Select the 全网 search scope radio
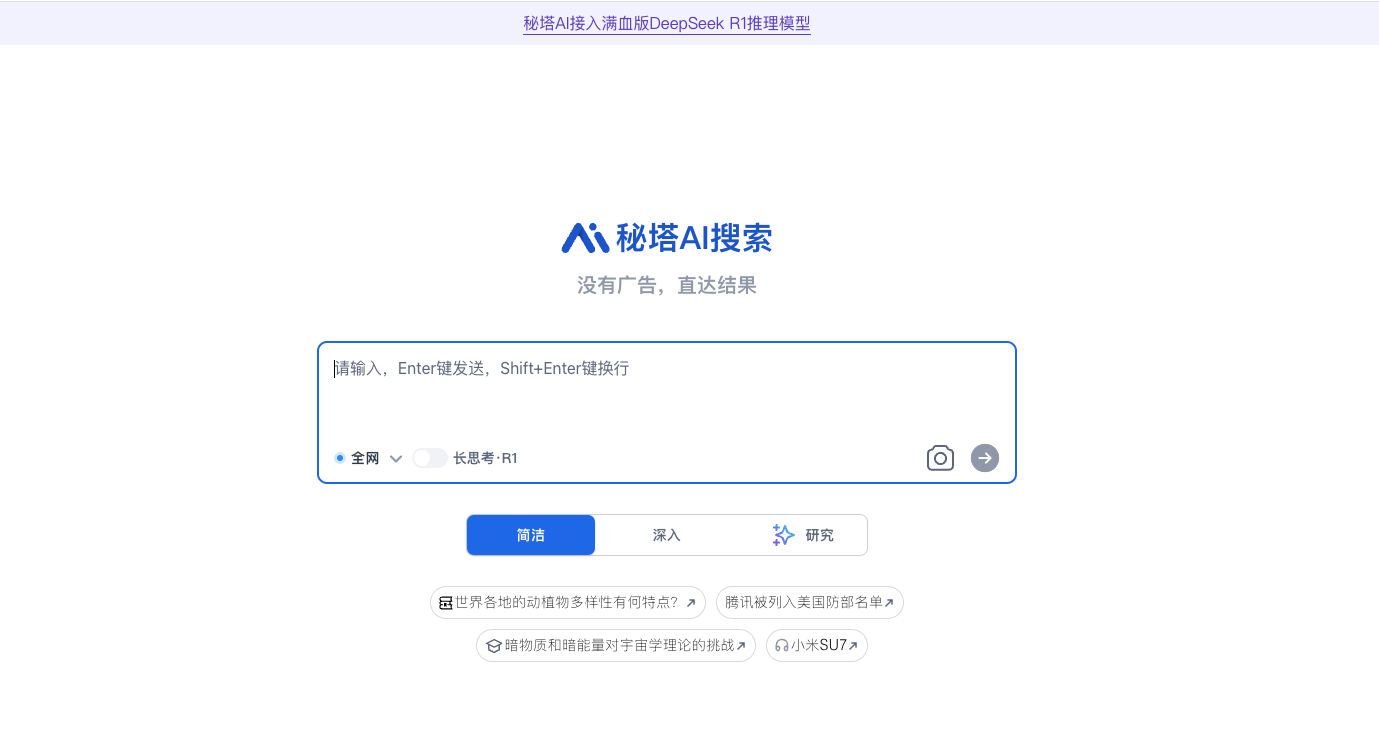The image size is (1379, 746). 340,458
